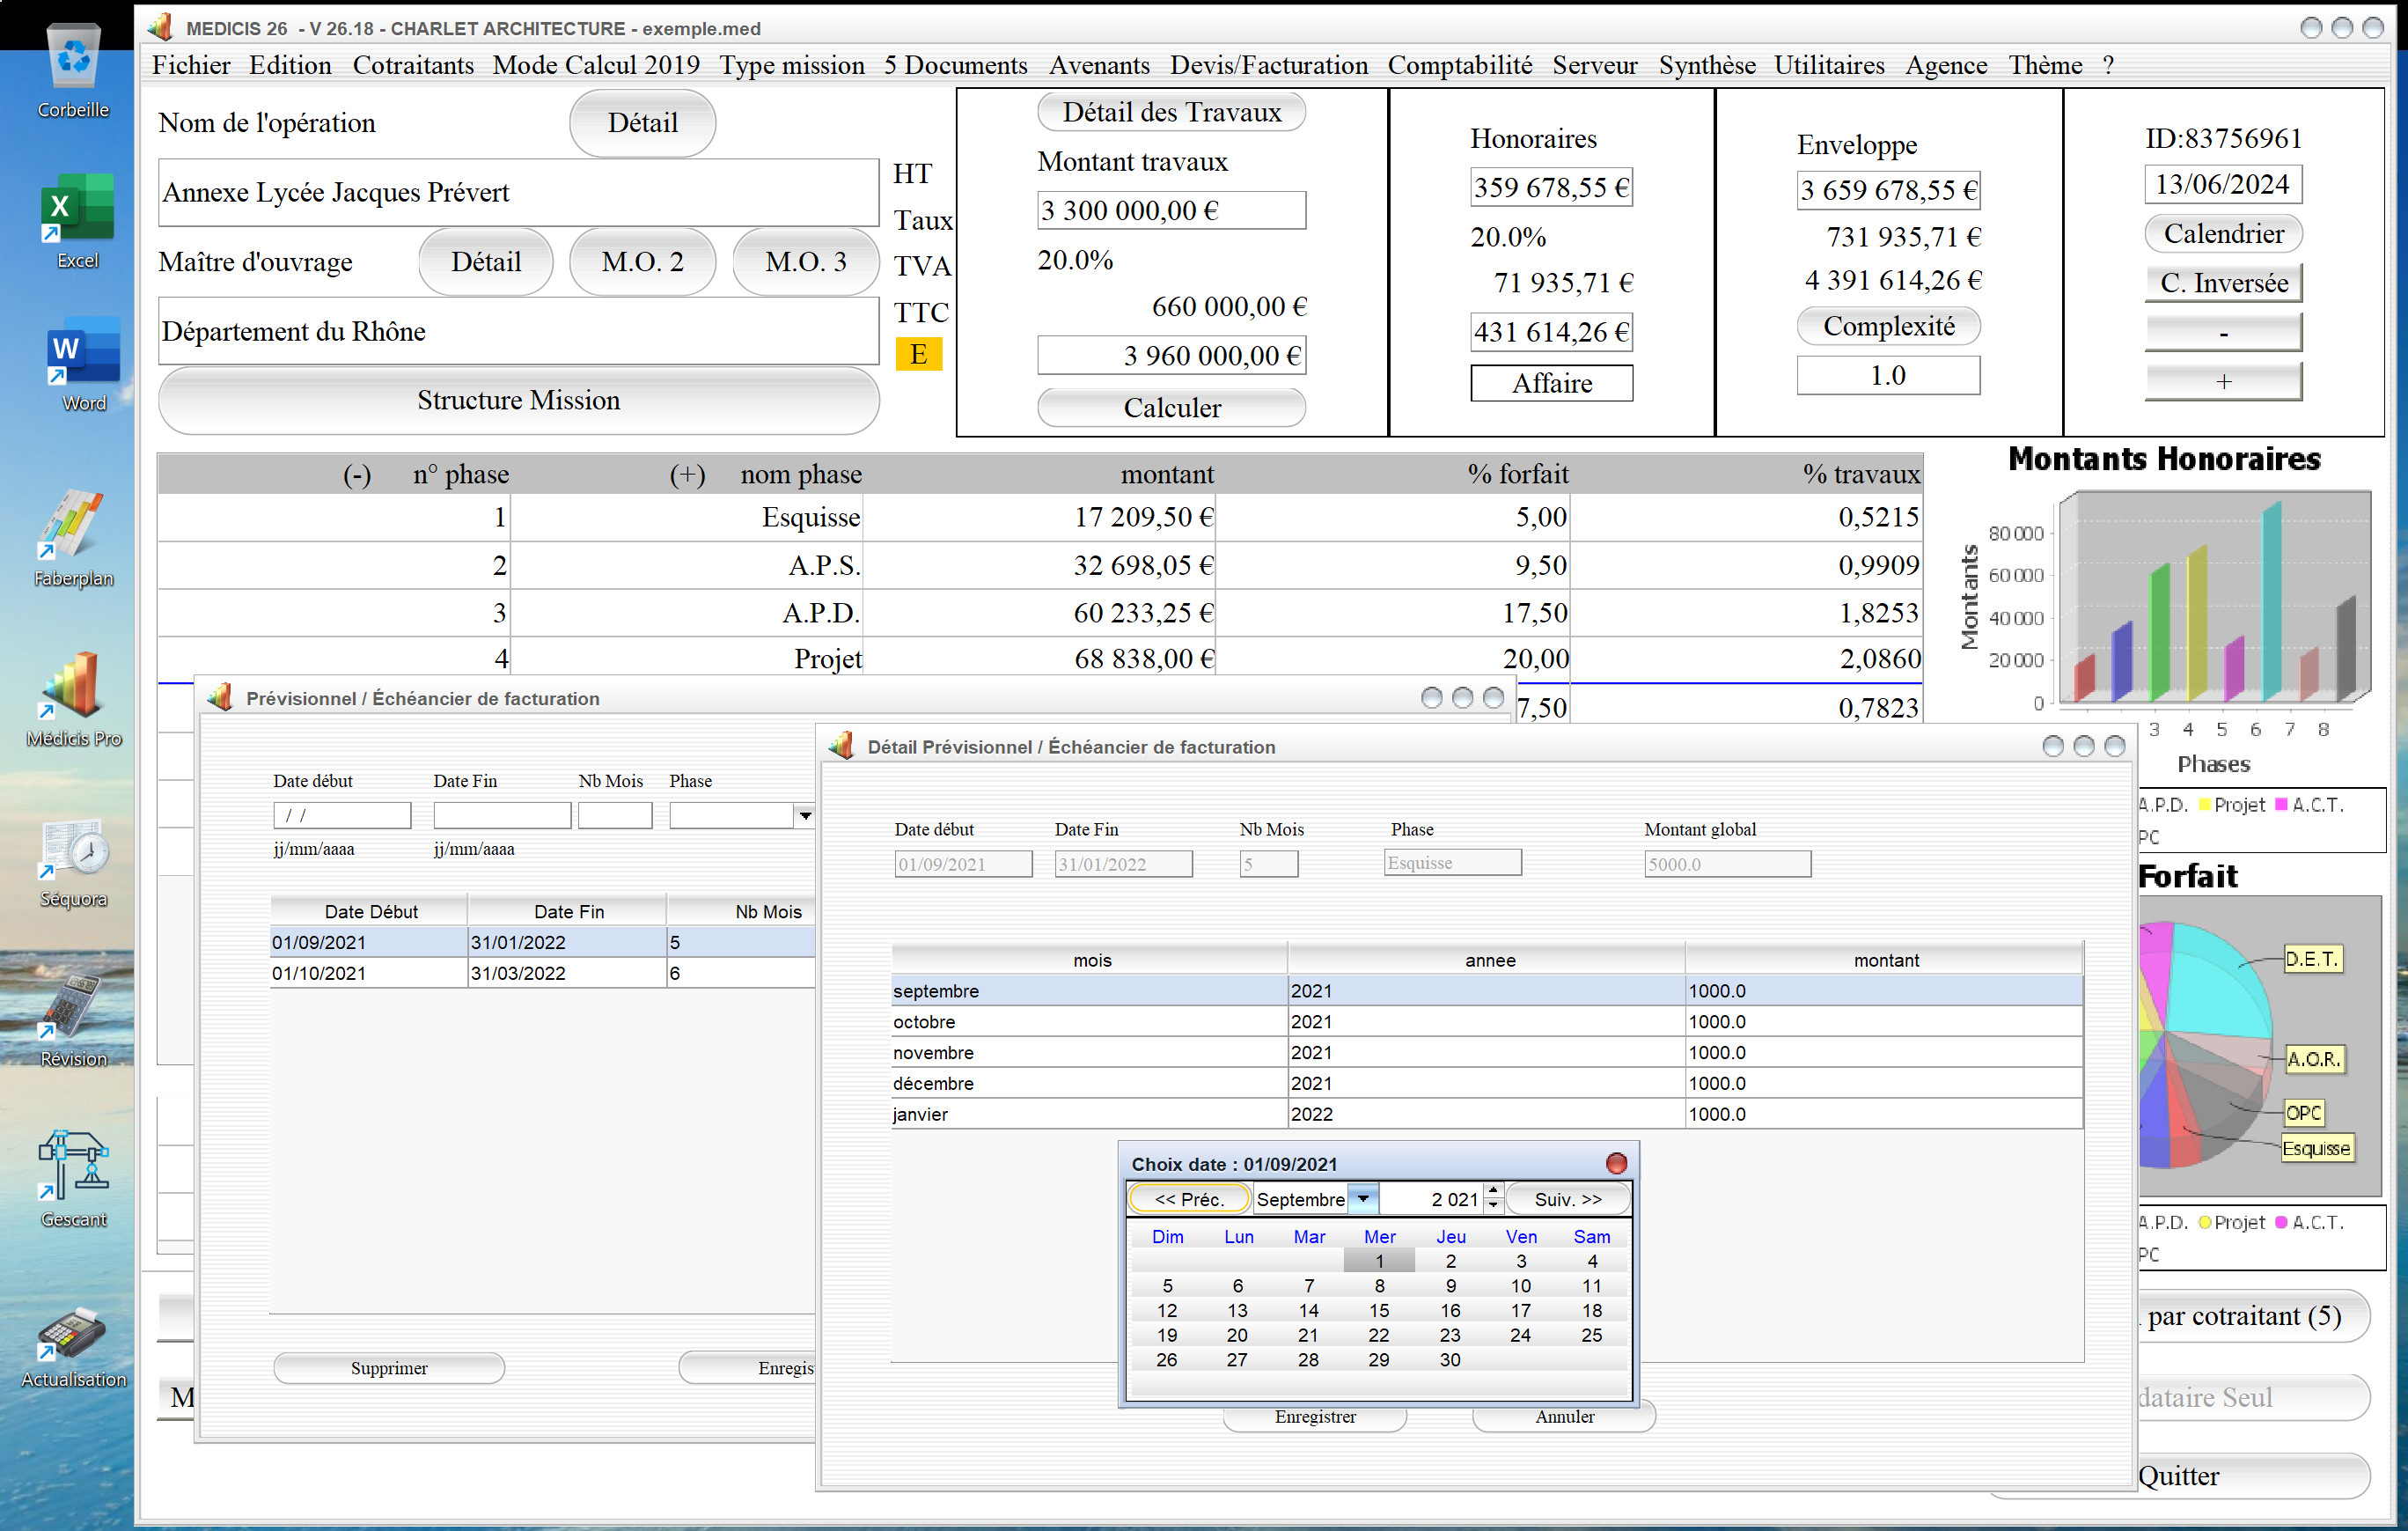Click the yellow E indicator beside TTC

(x=918, y=354)
